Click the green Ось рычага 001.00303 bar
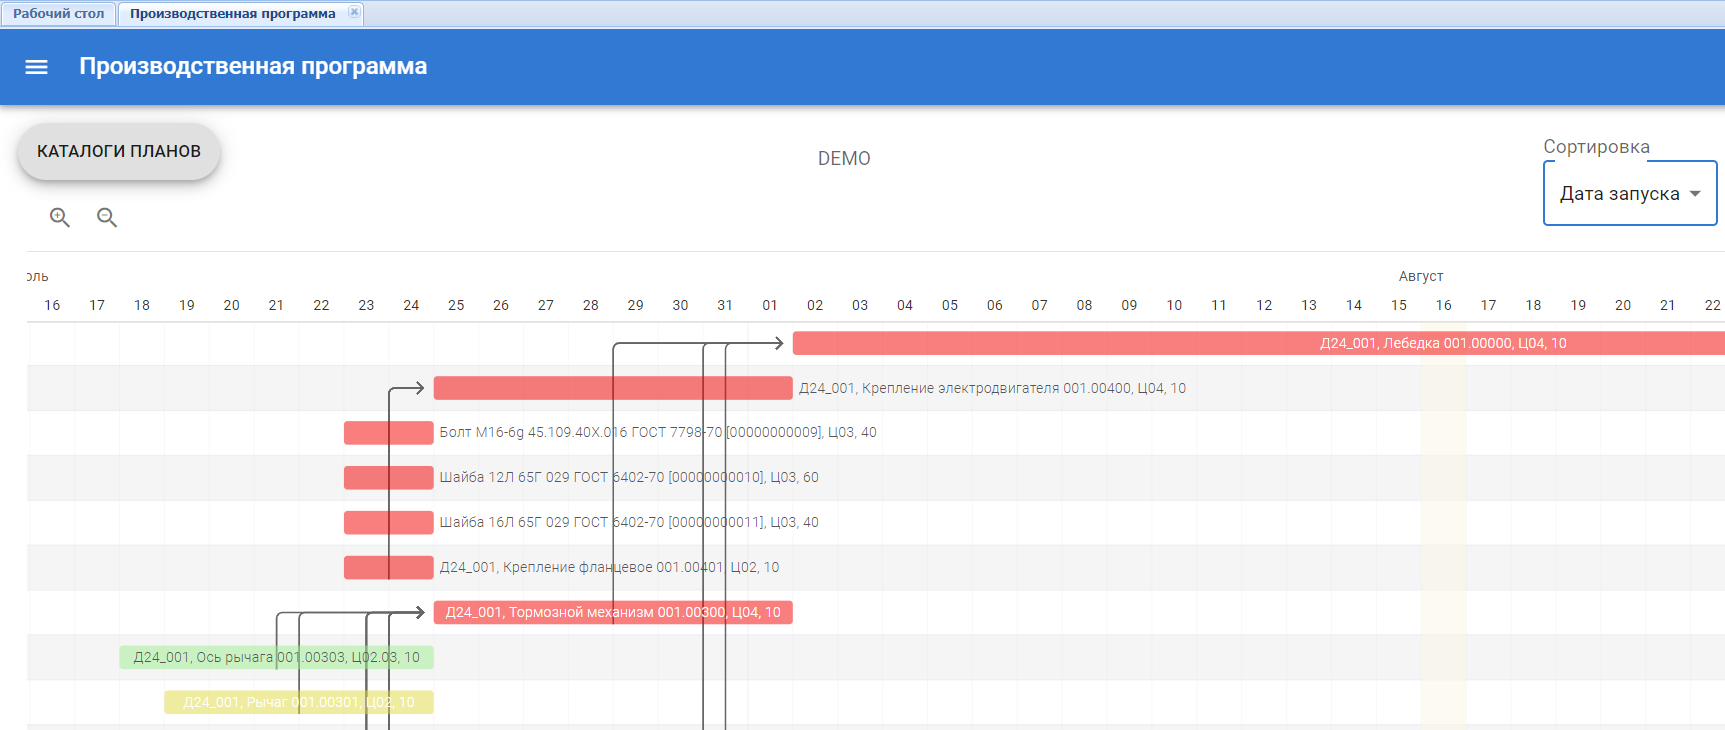 point(200,657)
